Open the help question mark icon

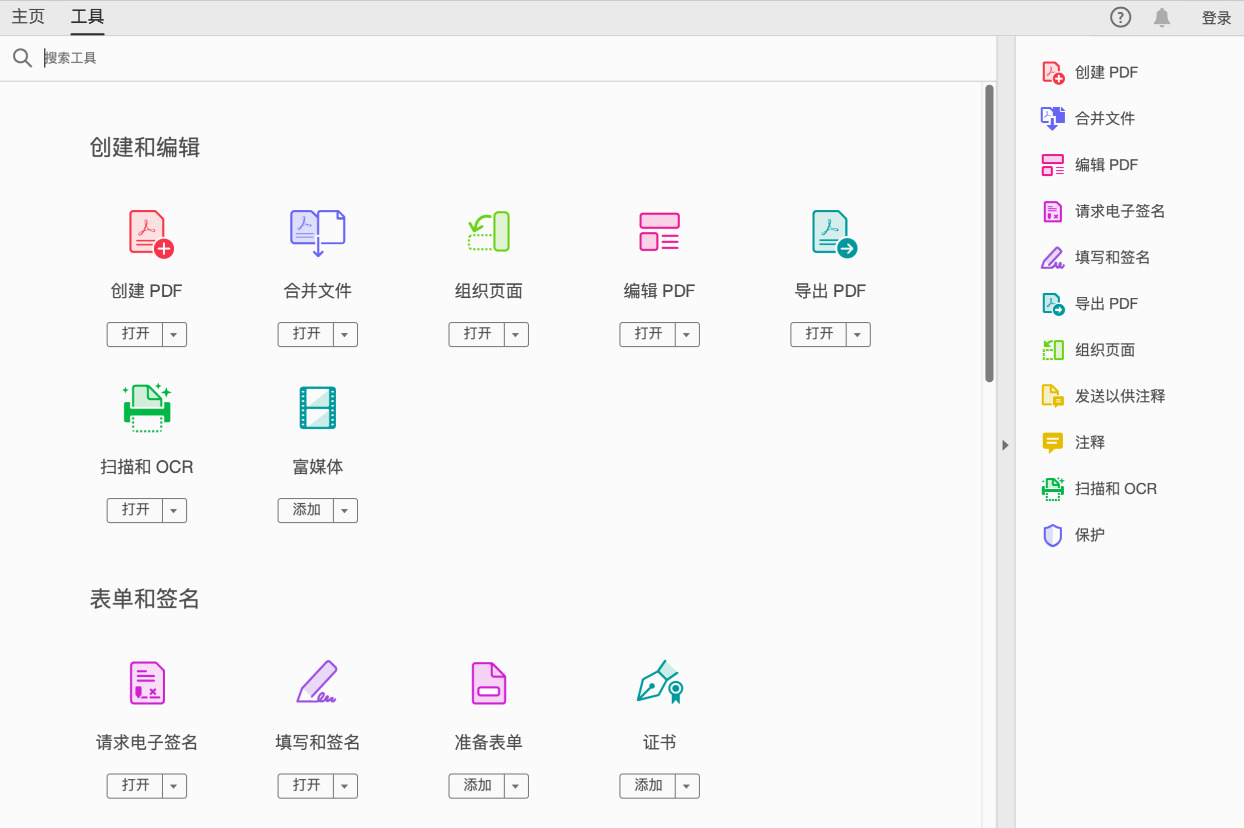pyautogui.click(x=1121, y=17)
